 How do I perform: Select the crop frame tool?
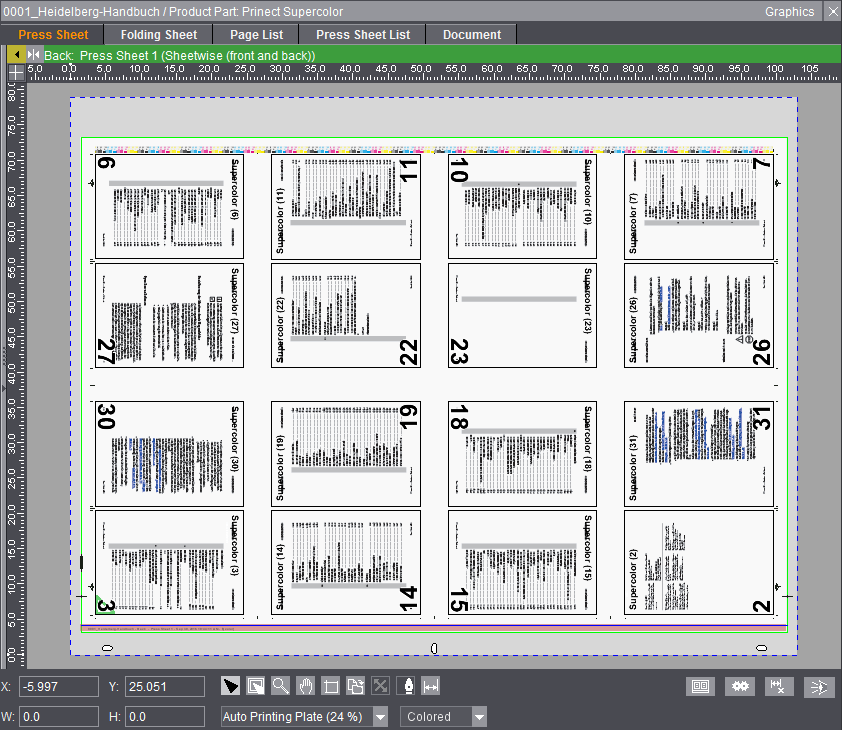click(x=331, y=686)
